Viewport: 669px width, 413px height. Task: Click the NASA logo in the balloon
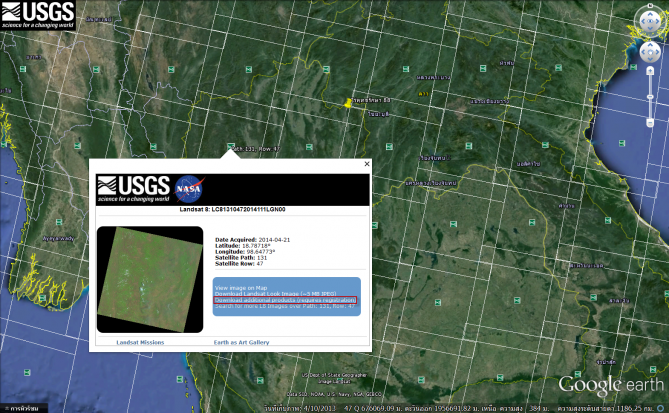[x=189, y=189]
